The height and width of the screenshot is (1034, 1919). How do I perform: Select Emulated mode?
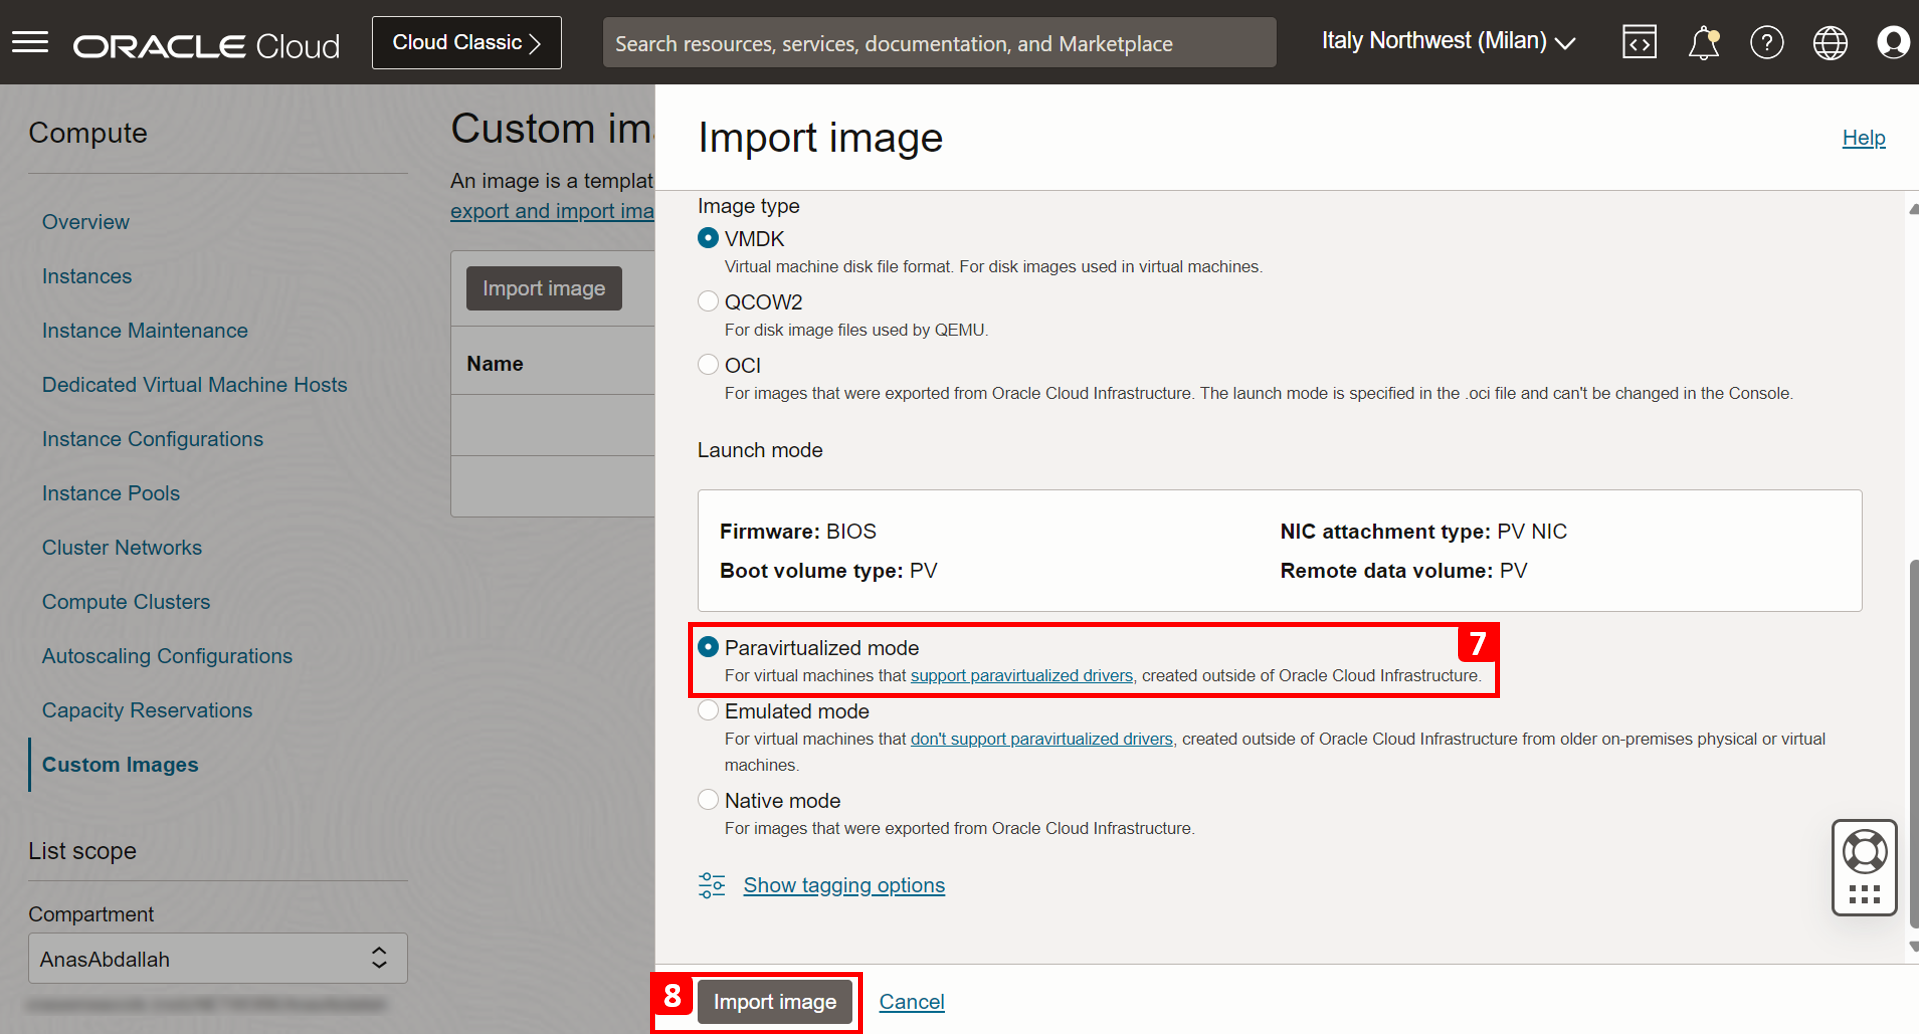pos(708,710)
